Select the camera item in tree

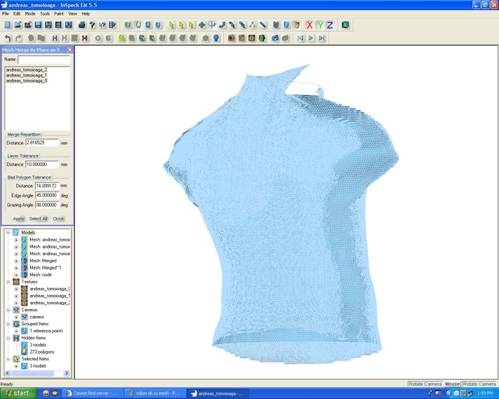(x=37, y=317)
